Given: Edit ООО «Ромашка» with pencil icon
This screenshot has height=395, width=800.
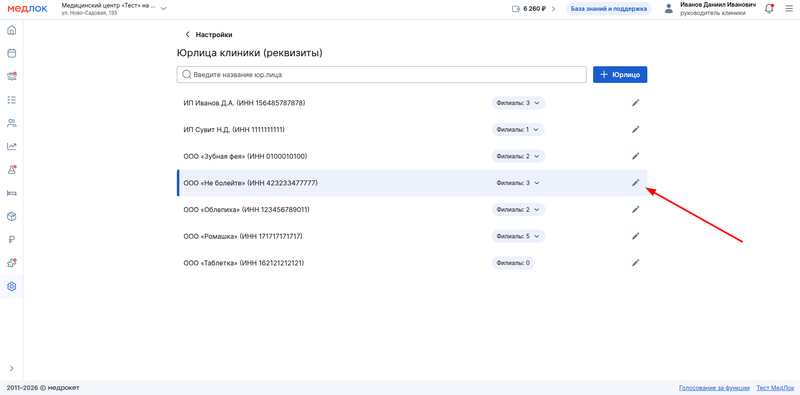Looking at the screenshot, I should (635, 236).
